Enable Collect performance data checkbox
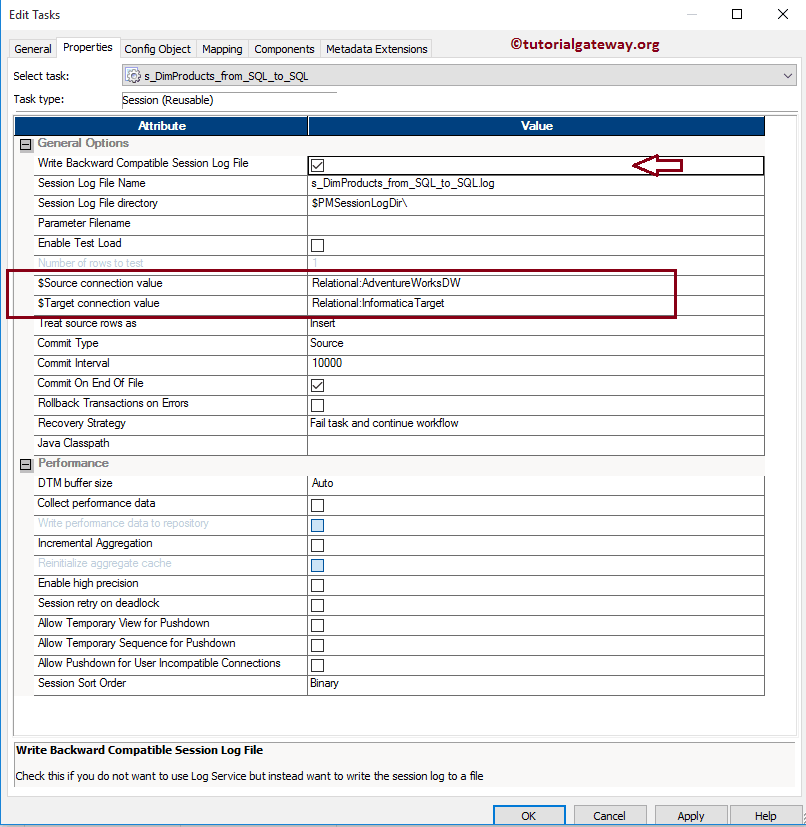This screenshot has width=806, height=827. [x=318, y=505]
